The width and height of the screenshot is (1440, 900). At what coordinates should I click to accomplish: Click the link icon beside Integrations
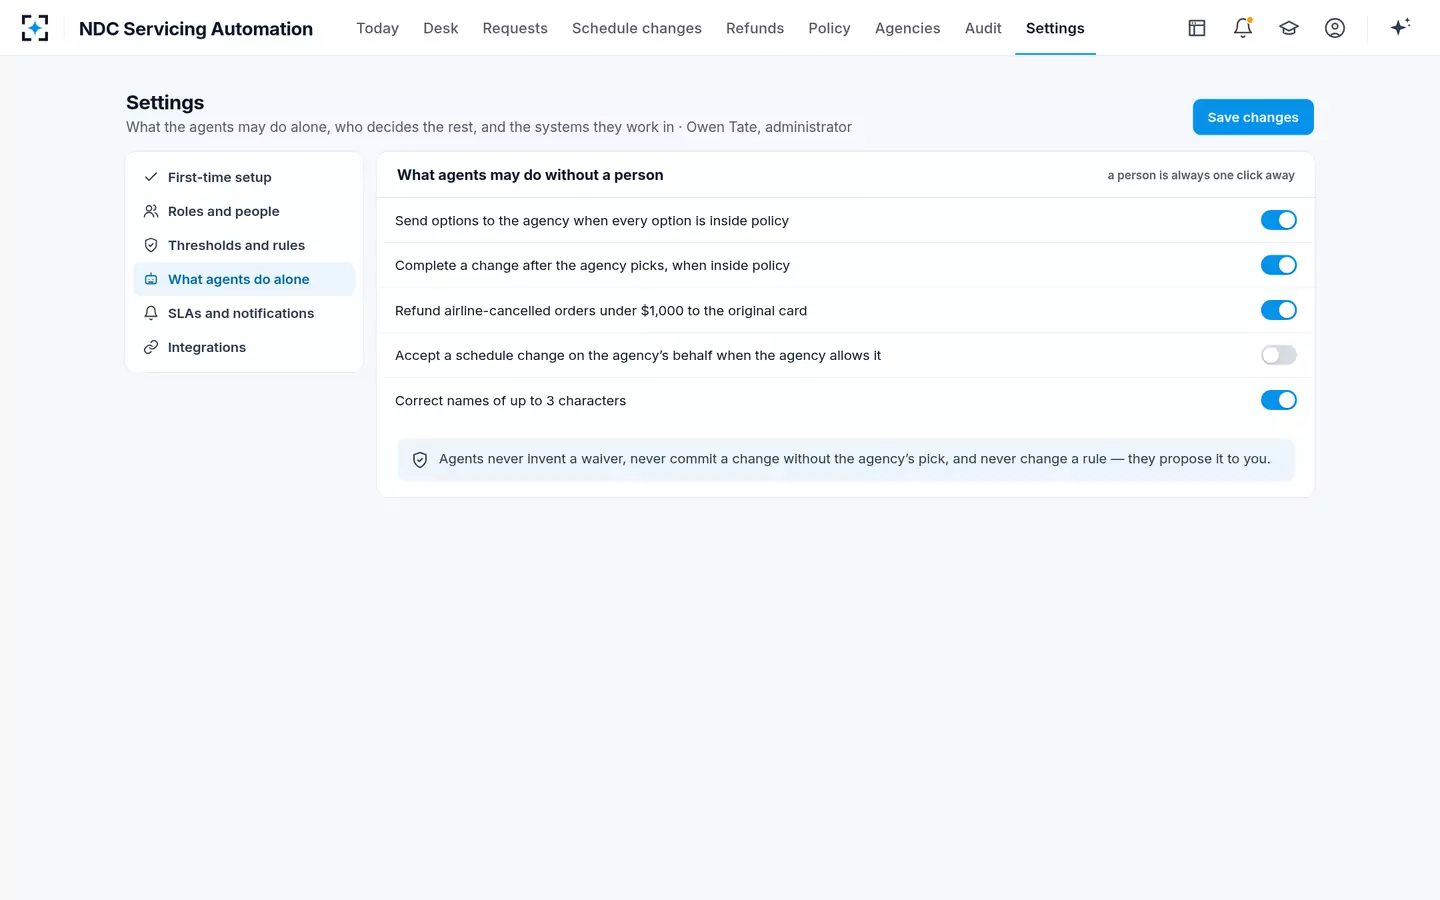tap(151, 347)
